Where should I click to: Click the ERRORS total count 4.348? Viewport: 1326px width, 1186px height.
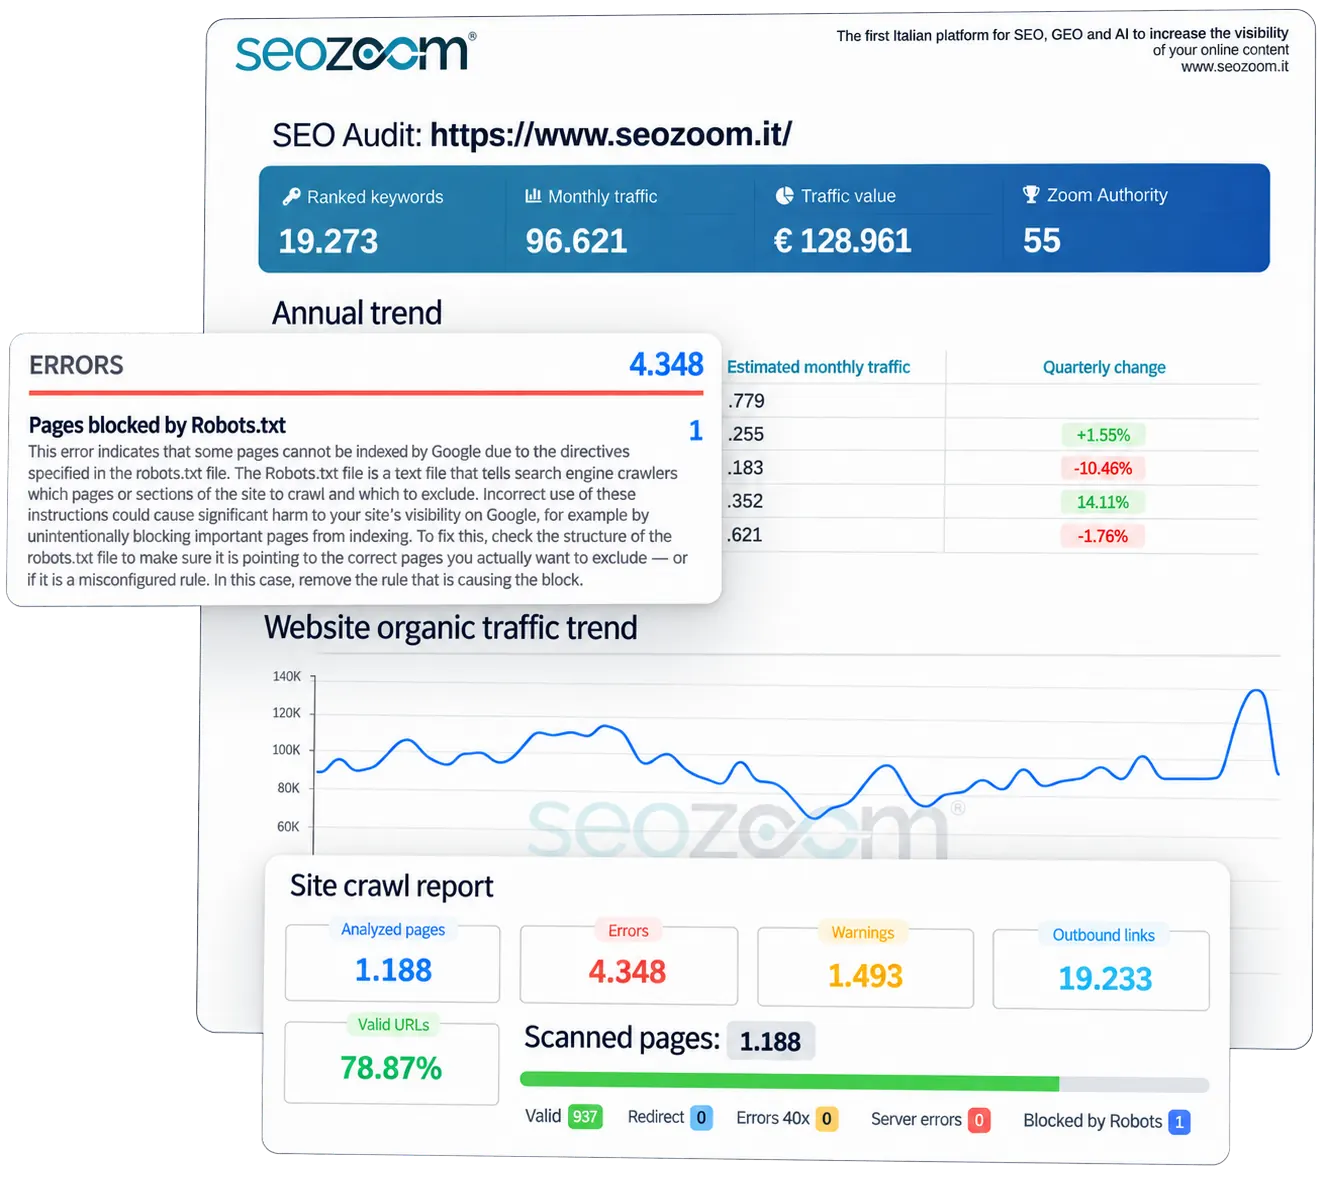tap(666, 364)
